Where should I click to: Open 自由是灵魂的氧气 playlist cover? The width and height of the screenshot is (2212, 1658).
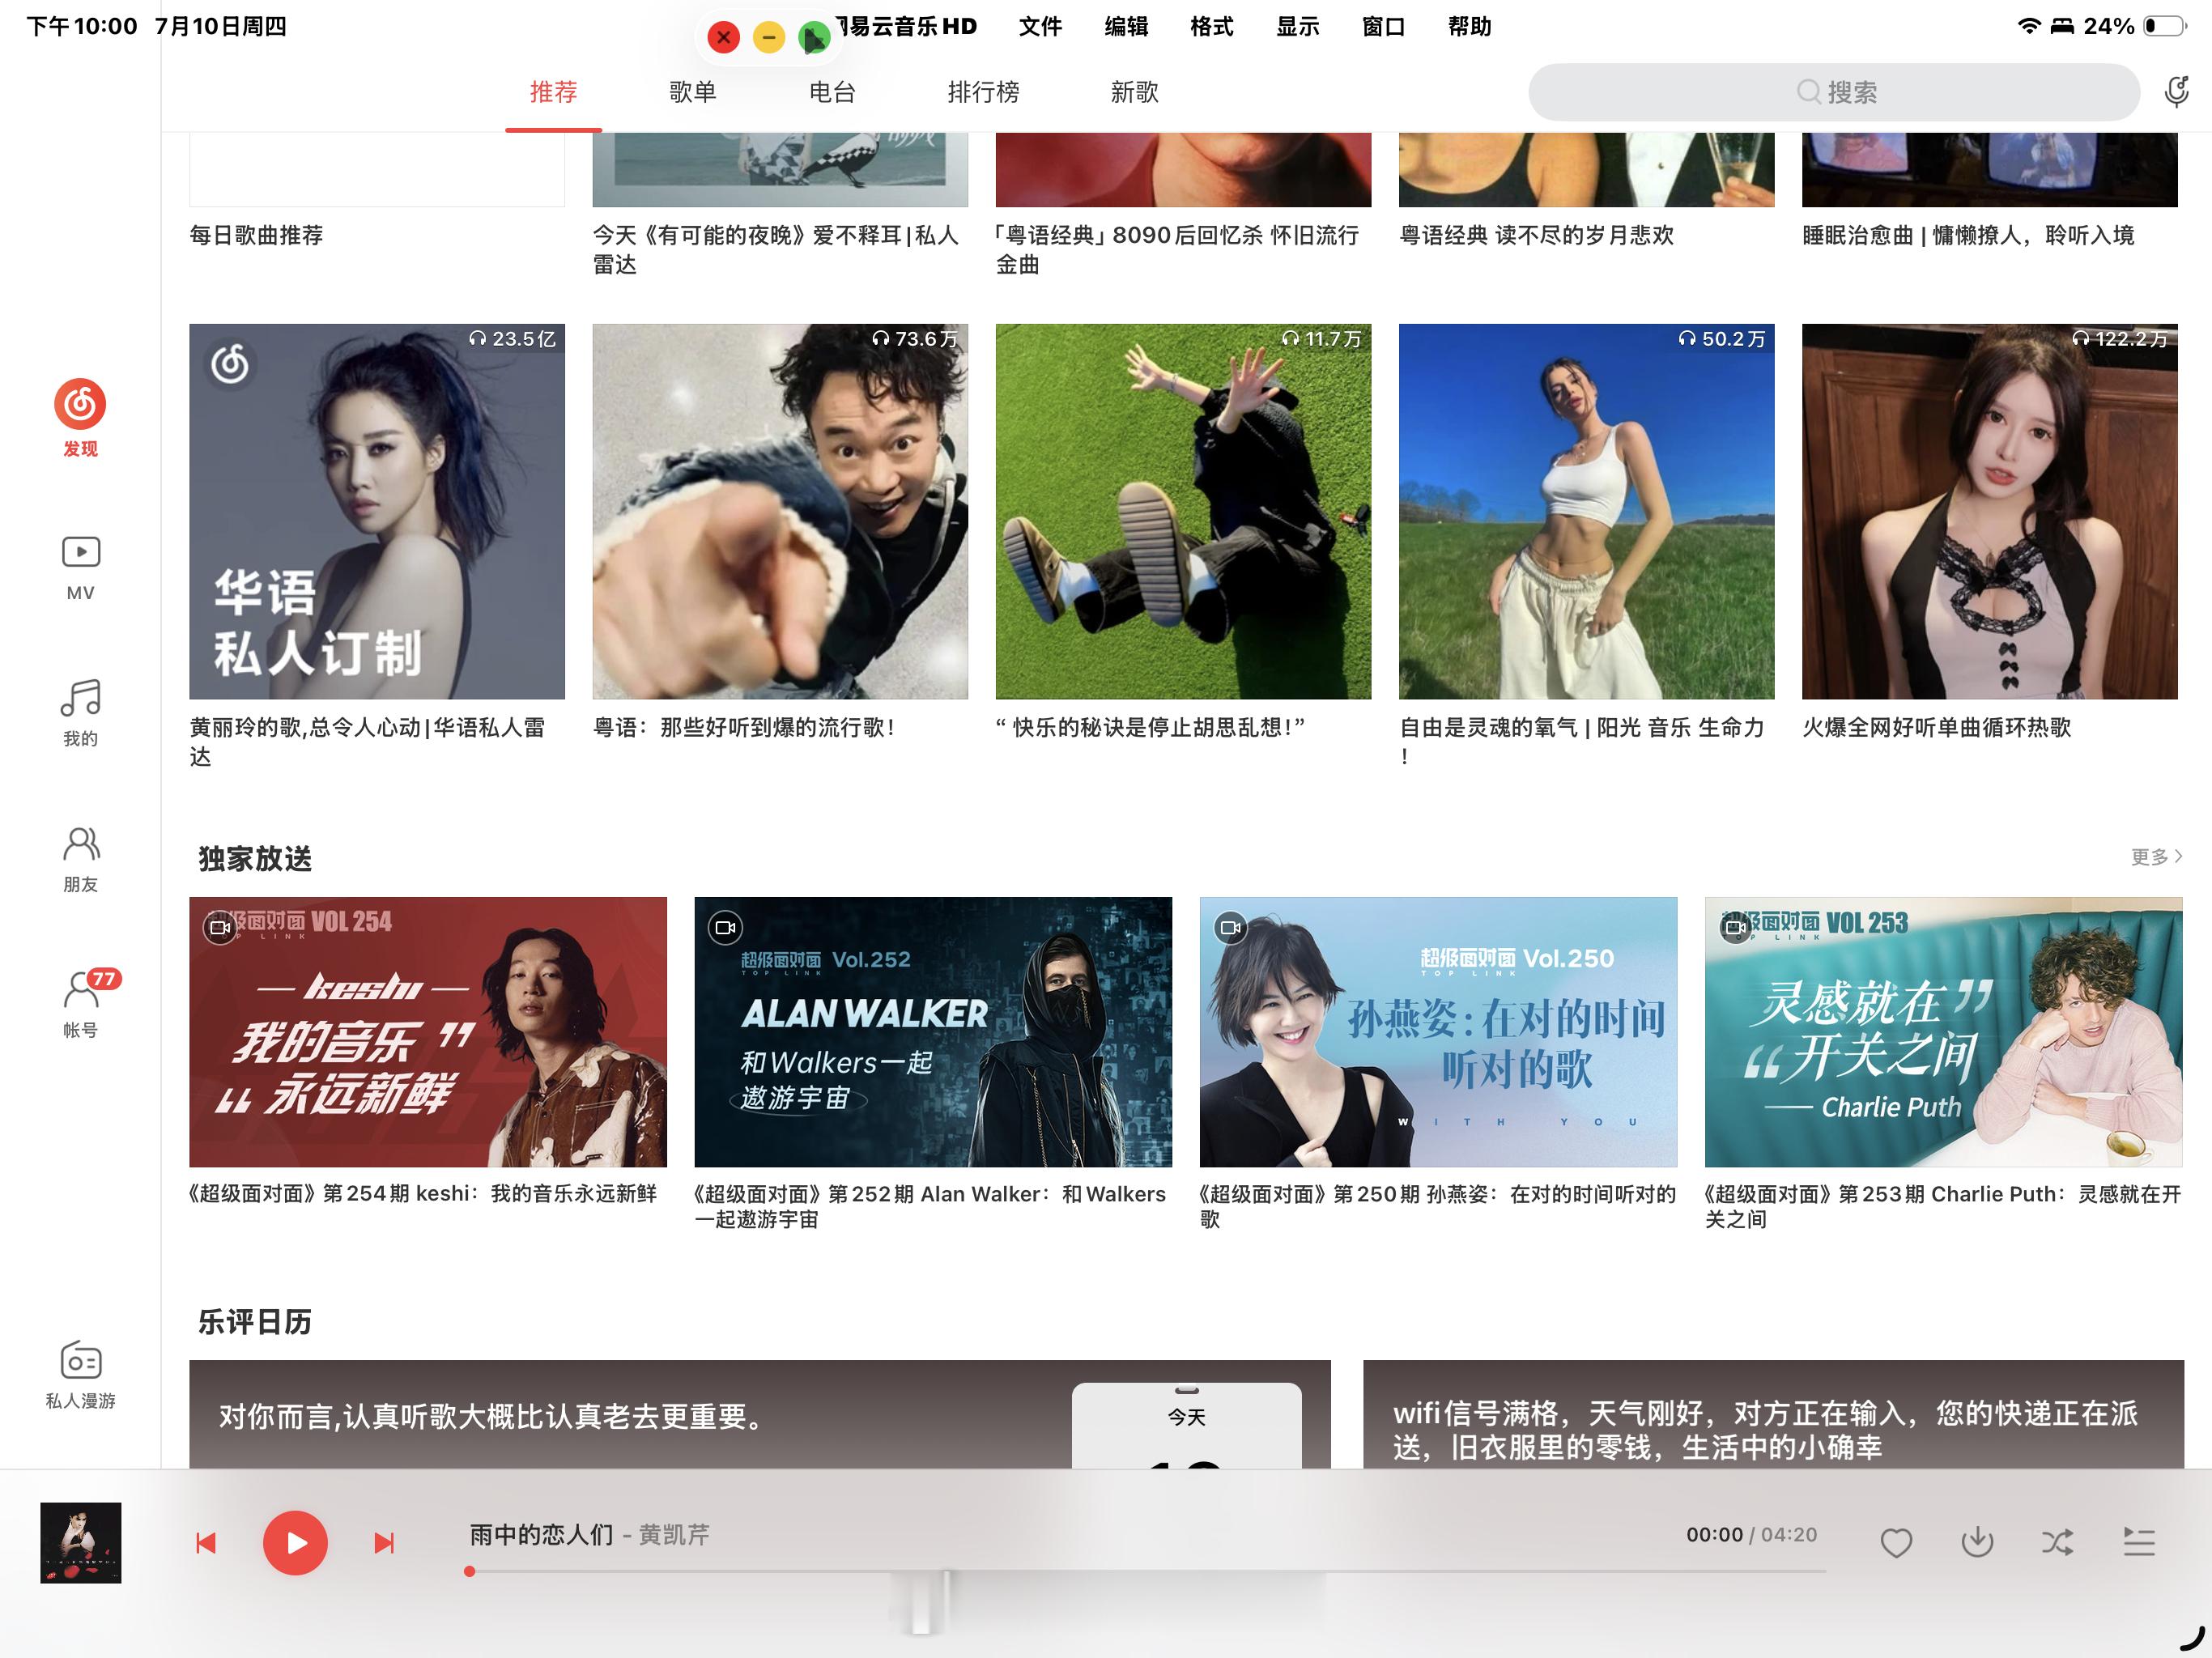click(1586, 511)
